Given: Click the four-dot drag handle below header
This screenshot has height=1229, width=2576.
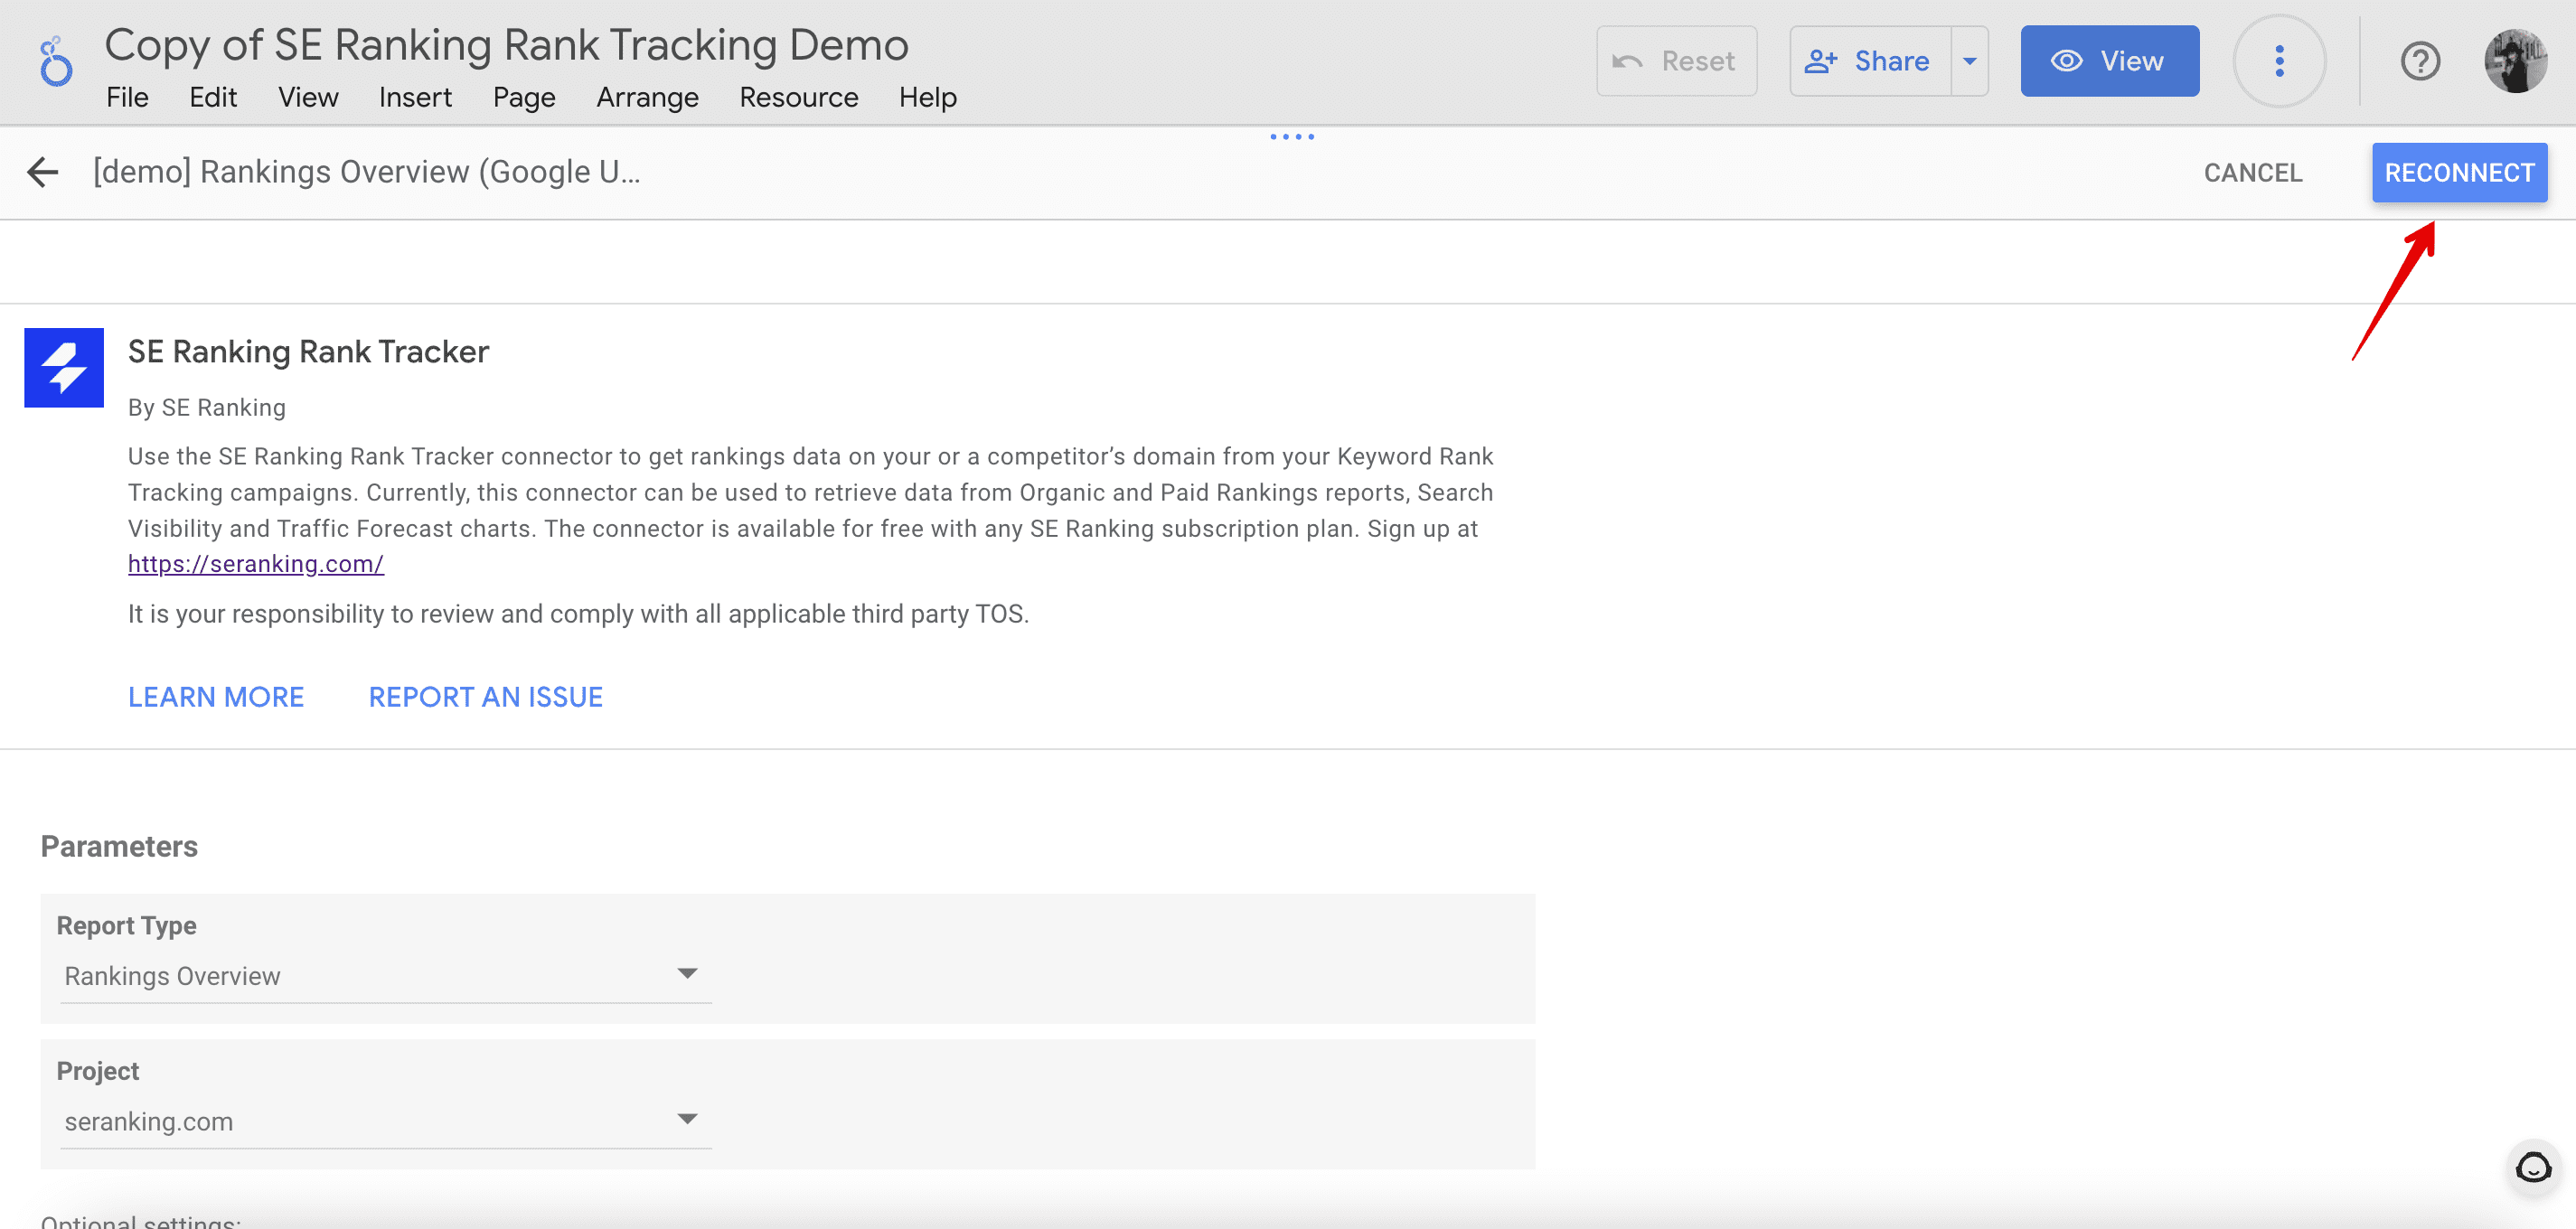Looking at the screenshot, I should [1292, 137].
